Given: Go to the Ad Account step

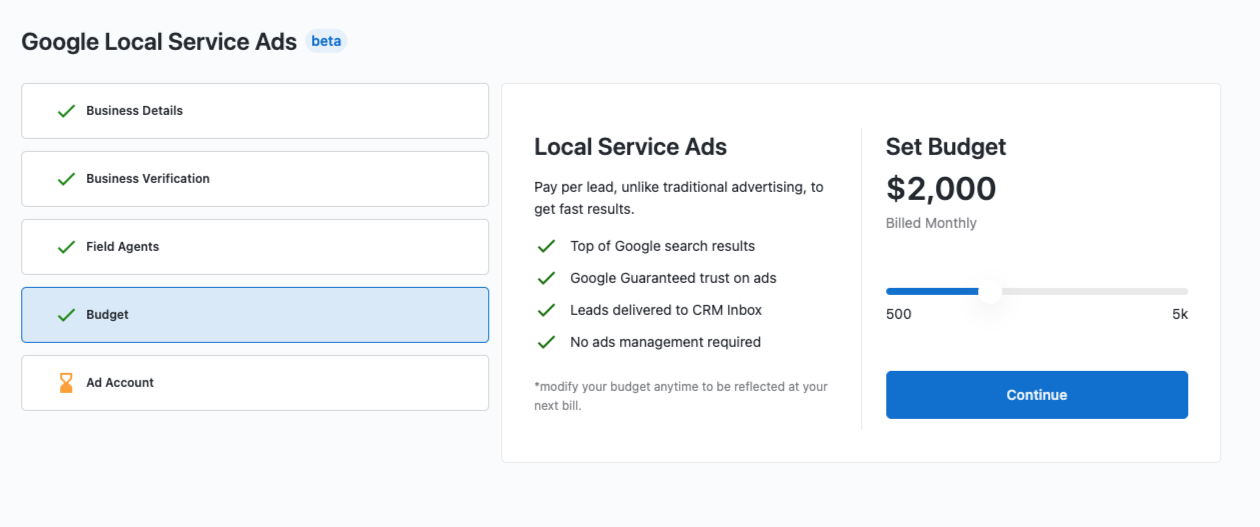Looking at the screenshot, I should point(255,383).
